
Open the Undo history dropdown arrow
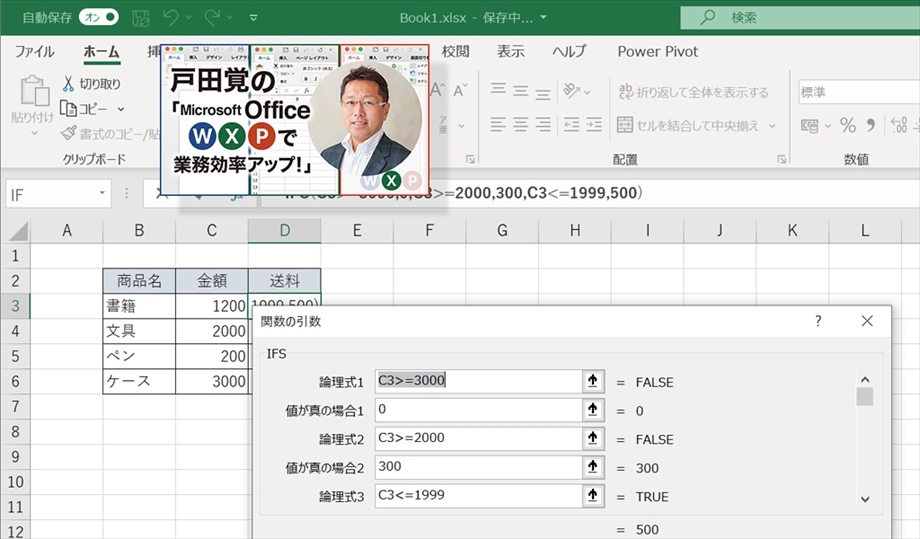(x=189, y=18)
